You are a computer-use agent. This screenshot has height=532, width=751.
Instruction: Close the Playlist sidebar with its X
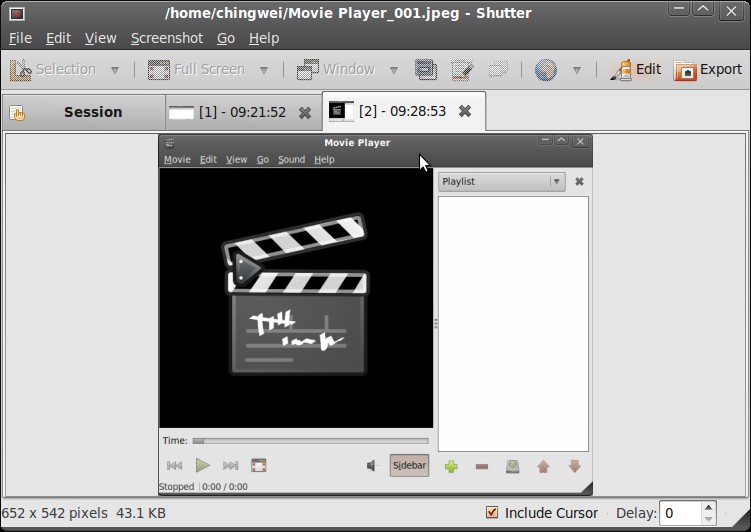579,181
